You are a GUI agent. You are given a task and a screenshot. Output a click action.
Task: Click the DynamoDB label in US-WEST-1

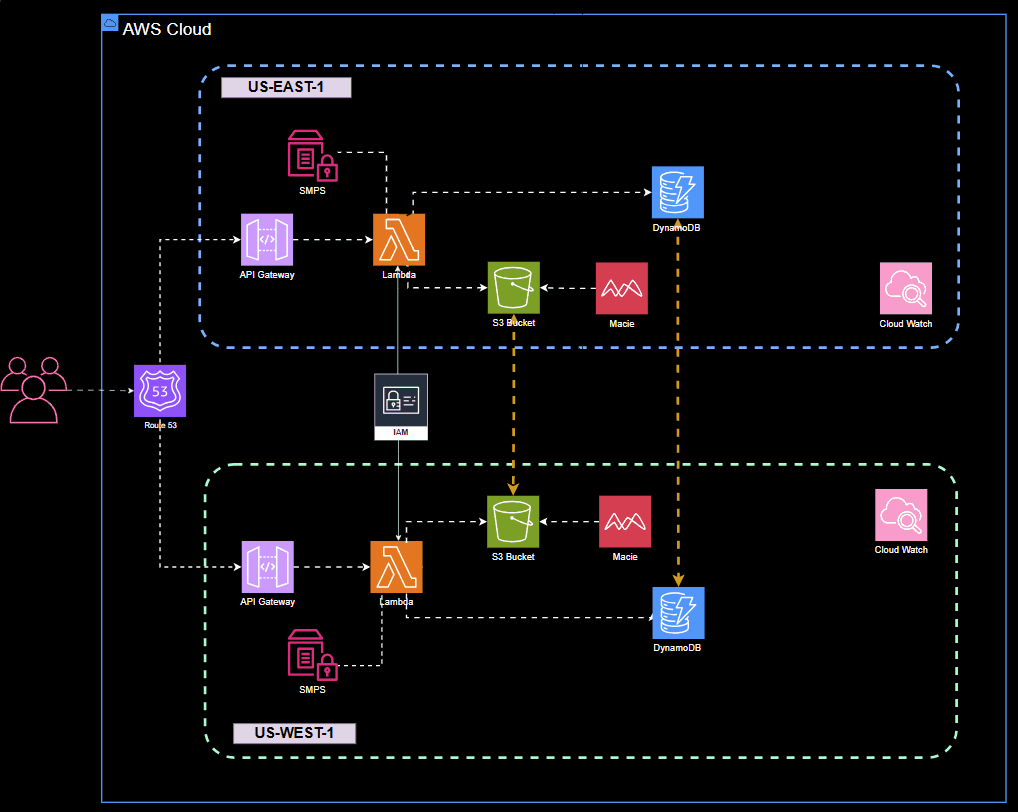[x=677, y=648]
